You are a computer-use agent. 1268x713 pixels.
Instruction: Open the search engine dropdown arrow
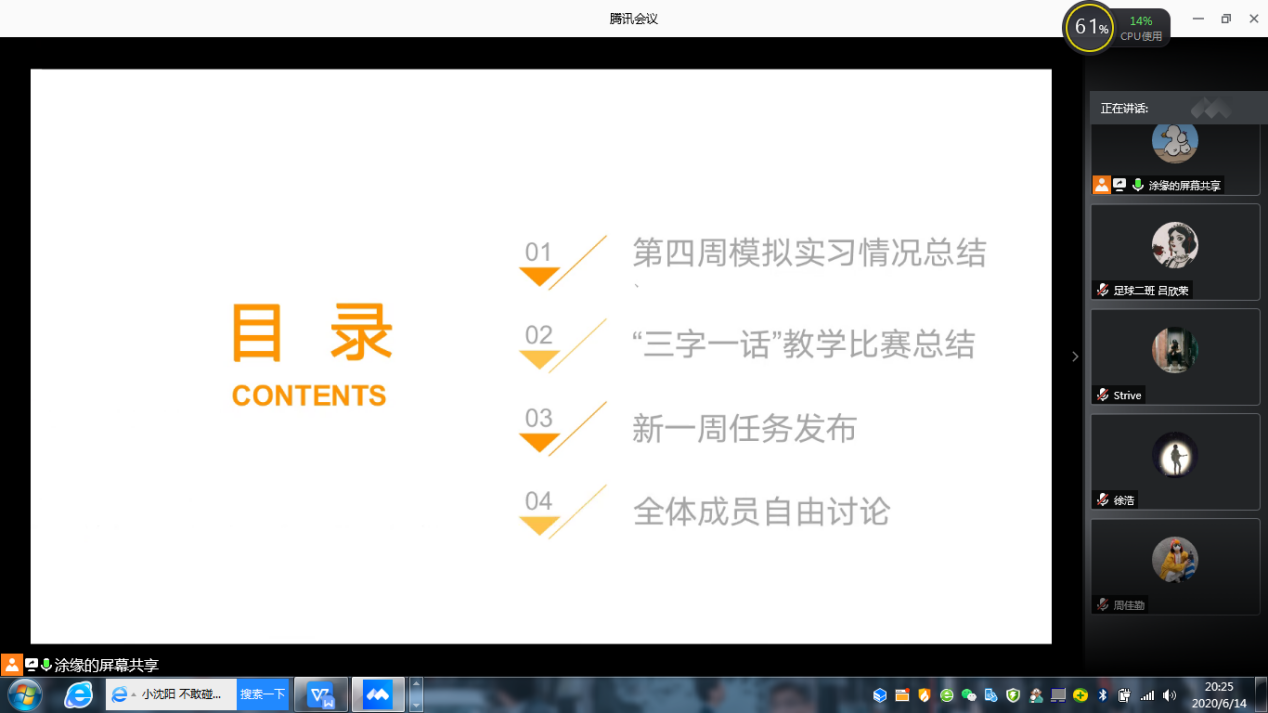click(134, 694)
